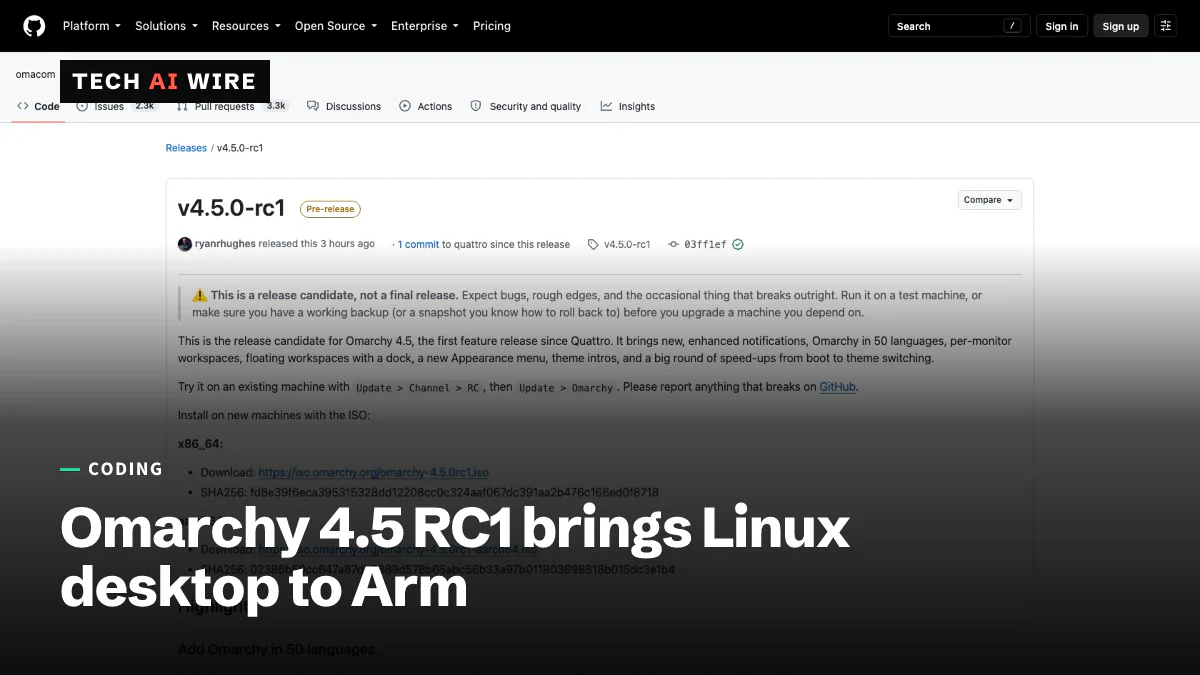Click the Discussions speech bubble icon
The width and height of the screenshot is (1200, 675).
313,106
